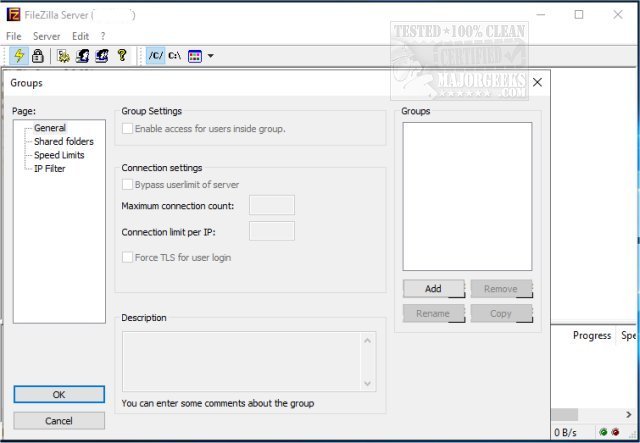
Task: Enable access for users inside group checkbox
Action: [127, 129]
